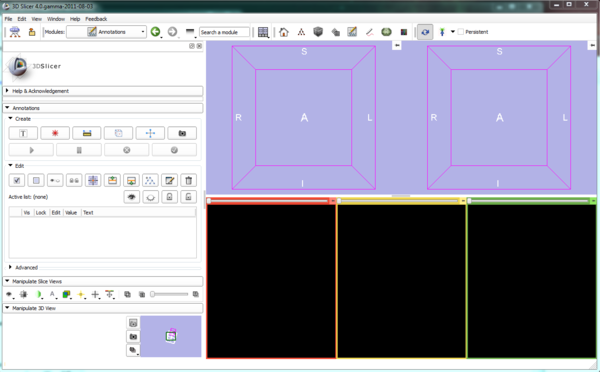Unselect all annotations with empty box icon

pos(36,180)
